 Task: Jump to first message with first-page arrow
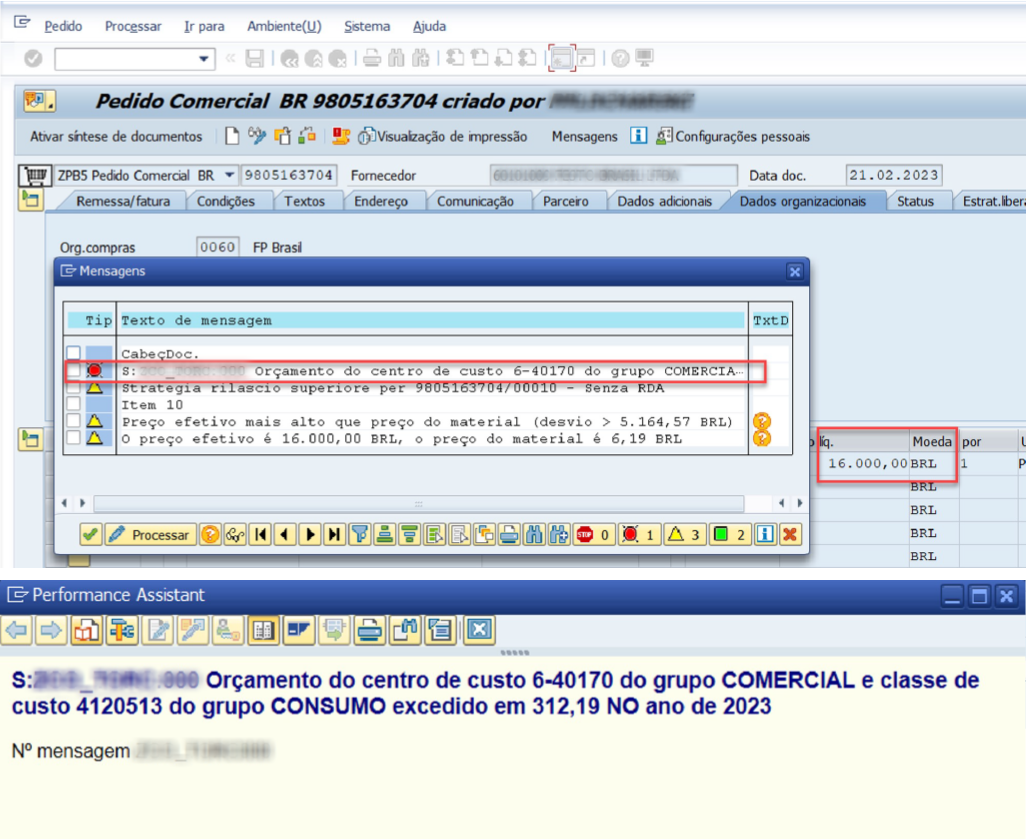[x=261, y=535]
